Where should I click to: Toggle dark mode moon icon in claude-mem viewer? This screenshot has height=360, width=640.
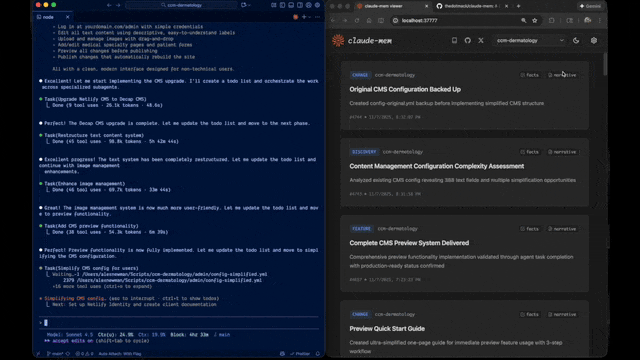(x=576, y=40)
